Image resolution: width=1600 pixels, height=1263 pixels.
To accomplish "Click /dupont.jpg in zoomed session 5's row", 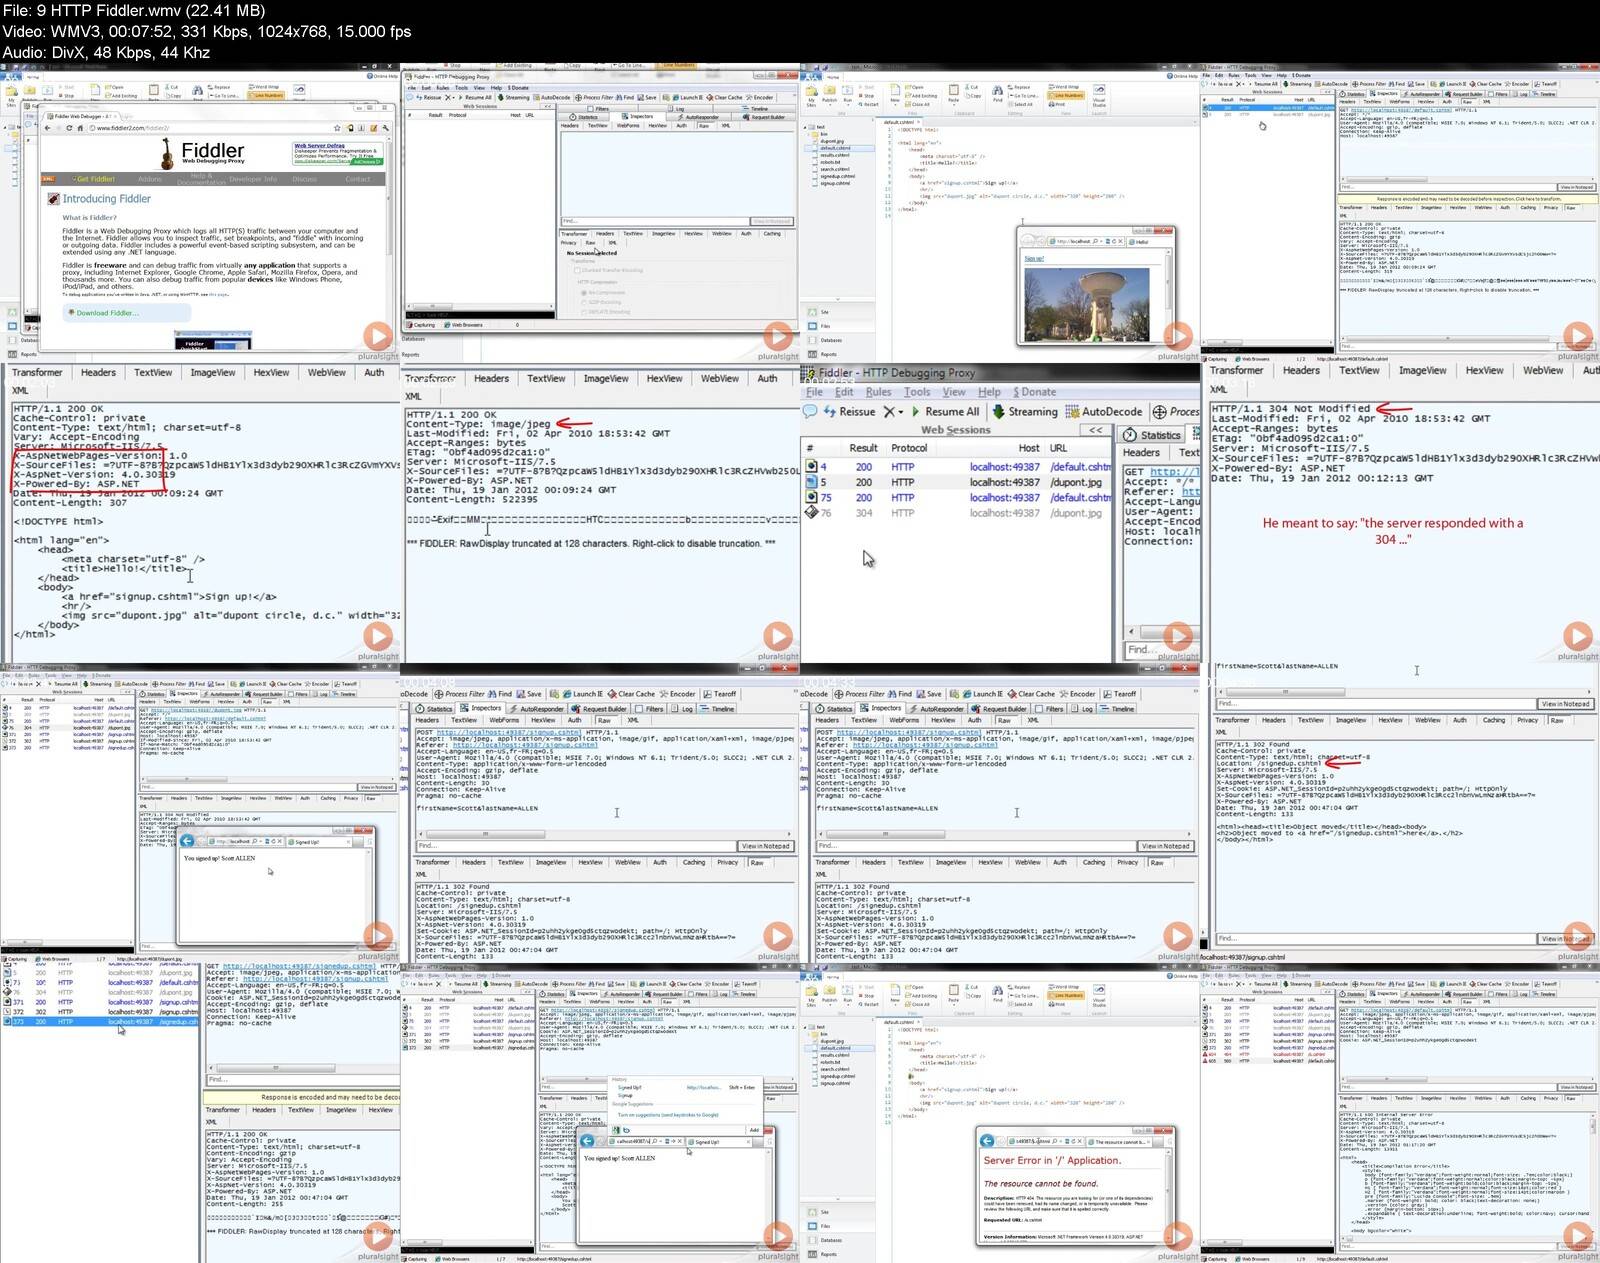I will click(x=1075, y=482).
